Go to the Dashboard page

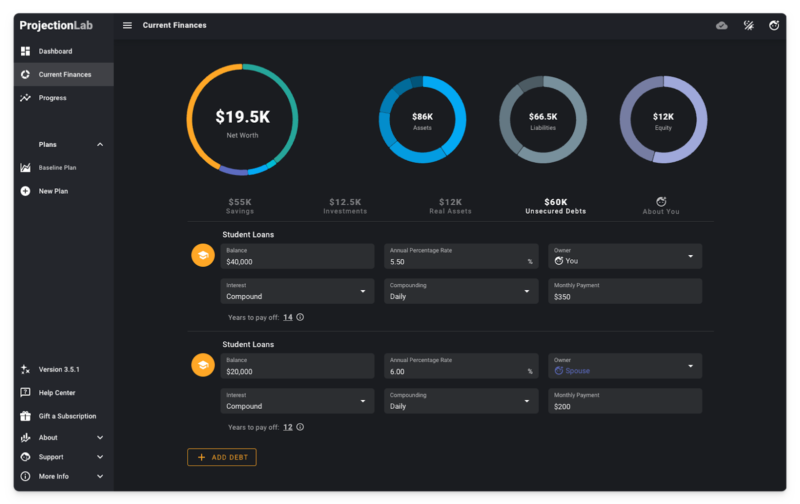point(55,51)
